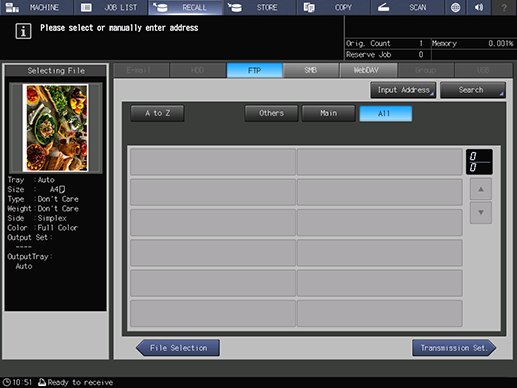Click the dimmed E-mail destination tab

tap(141, 70)
